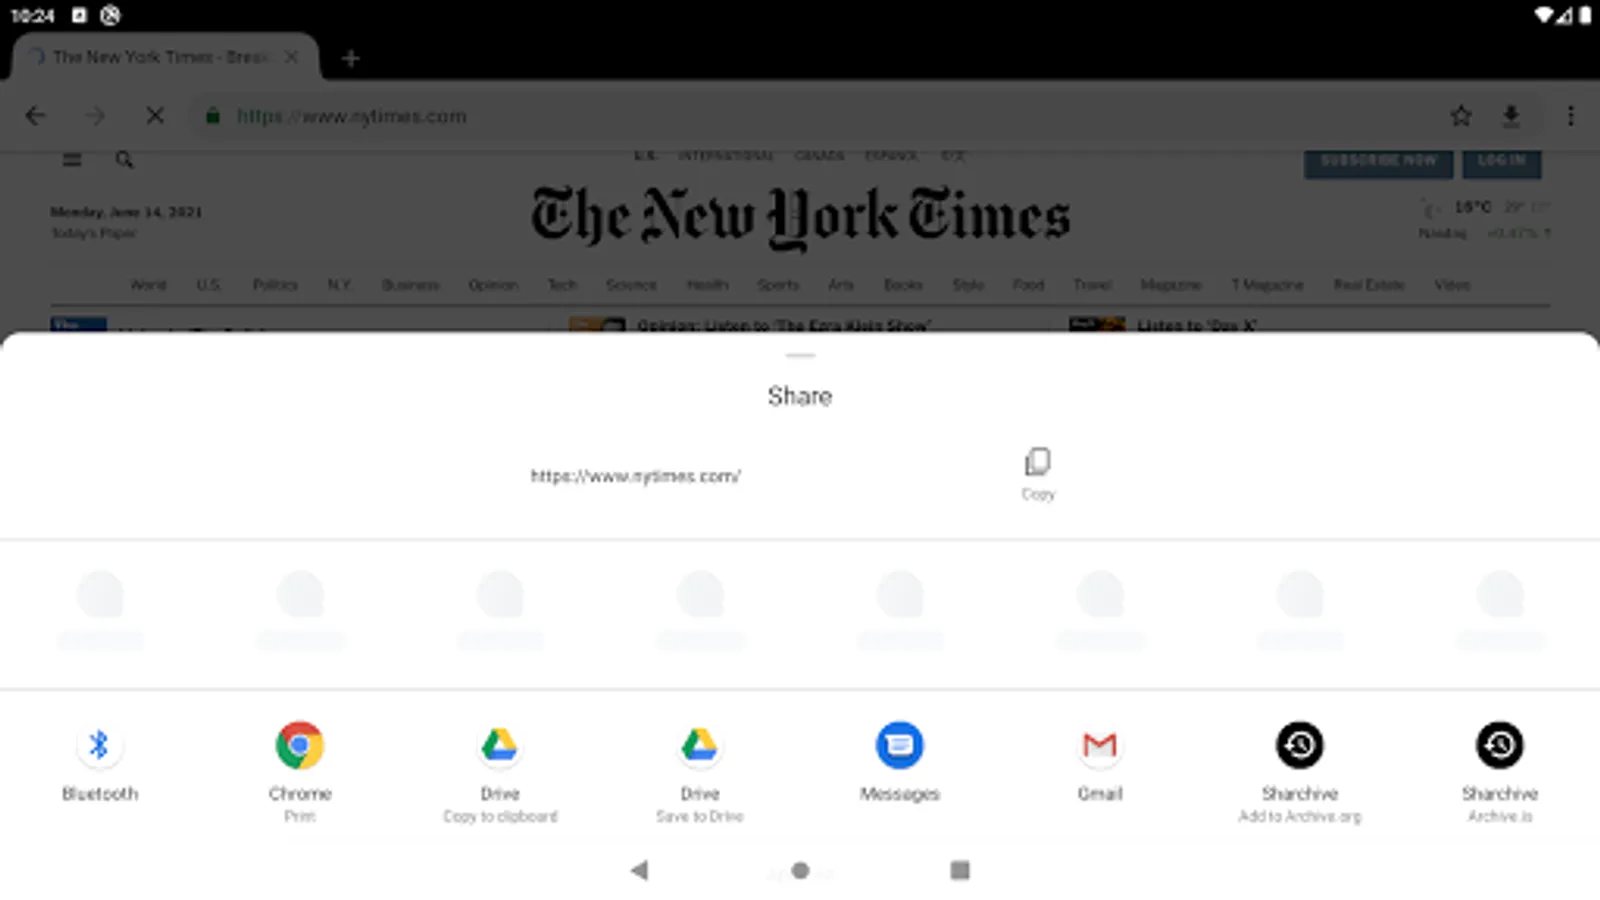Bookmark page with star icon
The width and height of the screenshot is (1600, 900).
[x=1461, y=116]
